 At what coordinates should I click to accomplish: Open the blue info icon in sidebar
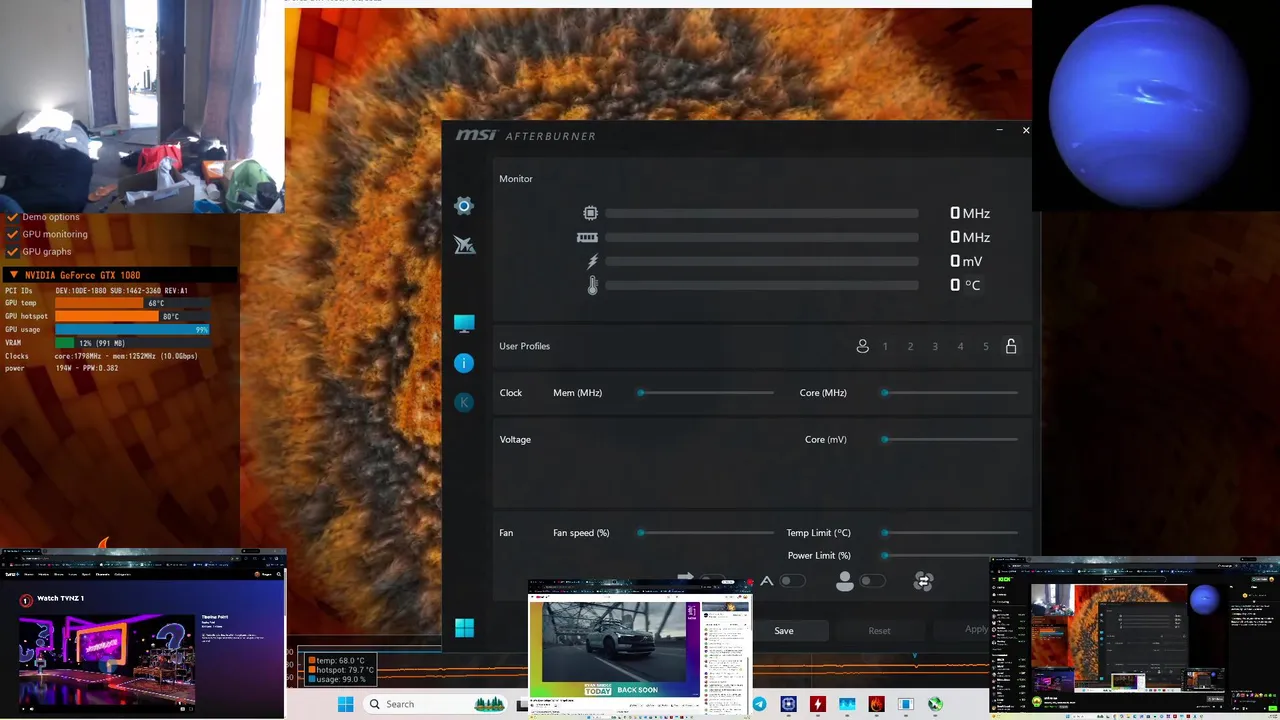click(x=464, y=363)
